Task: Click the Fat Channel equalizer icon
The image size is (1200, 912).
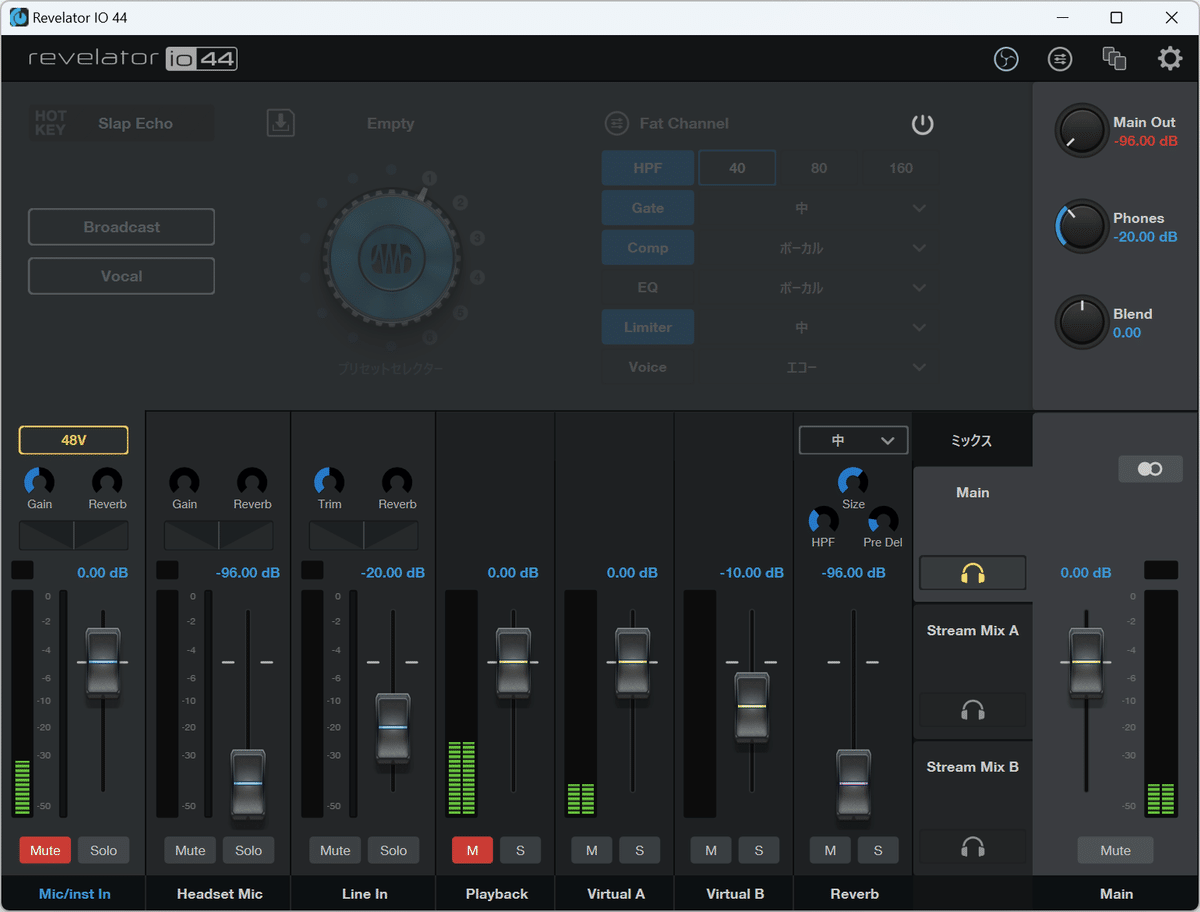Action: point(617,123)
